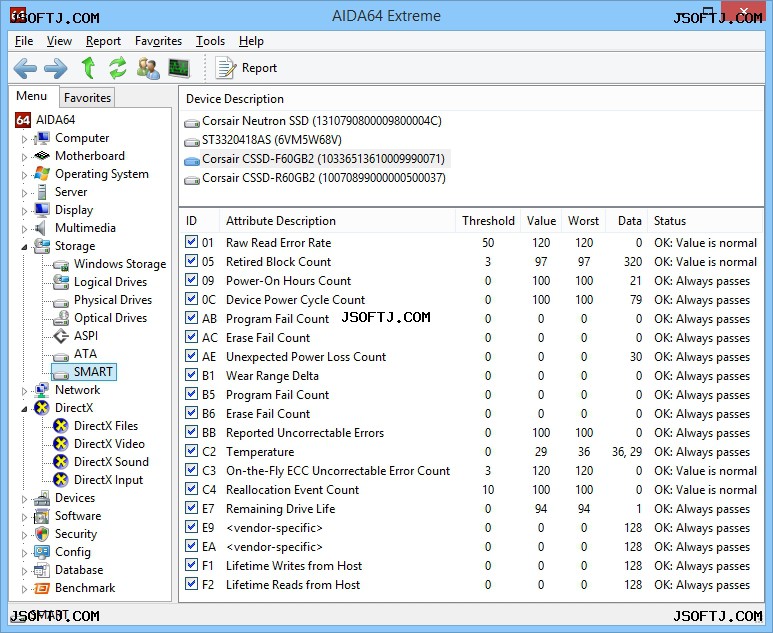Image resolution: width=773 pixels, height=633 pixels.
Task: Open the system monitor graph icon
Action: [179, 68]
